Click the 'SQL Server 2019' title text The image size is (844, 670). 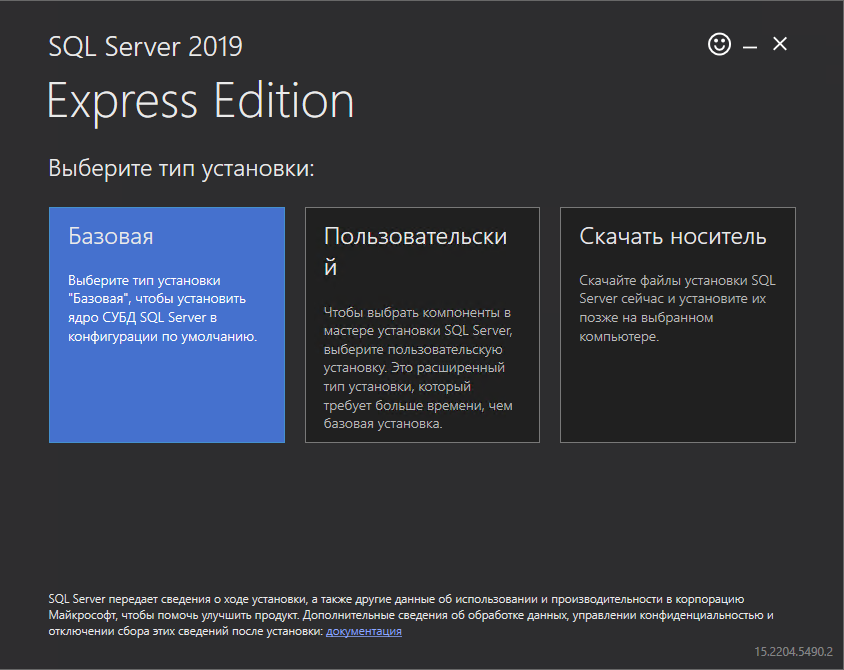(x=145, y=46)
